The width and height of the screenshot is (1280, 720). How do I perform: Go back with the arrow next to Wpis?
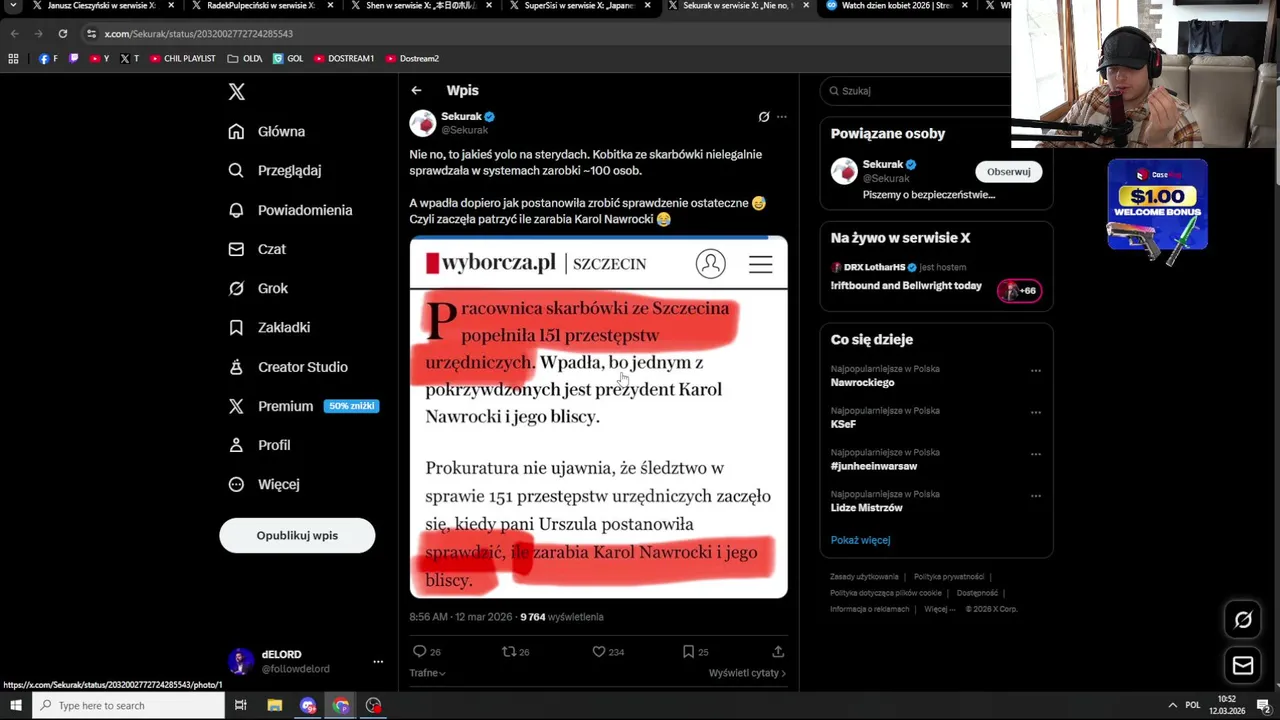[x=416, y=90]
